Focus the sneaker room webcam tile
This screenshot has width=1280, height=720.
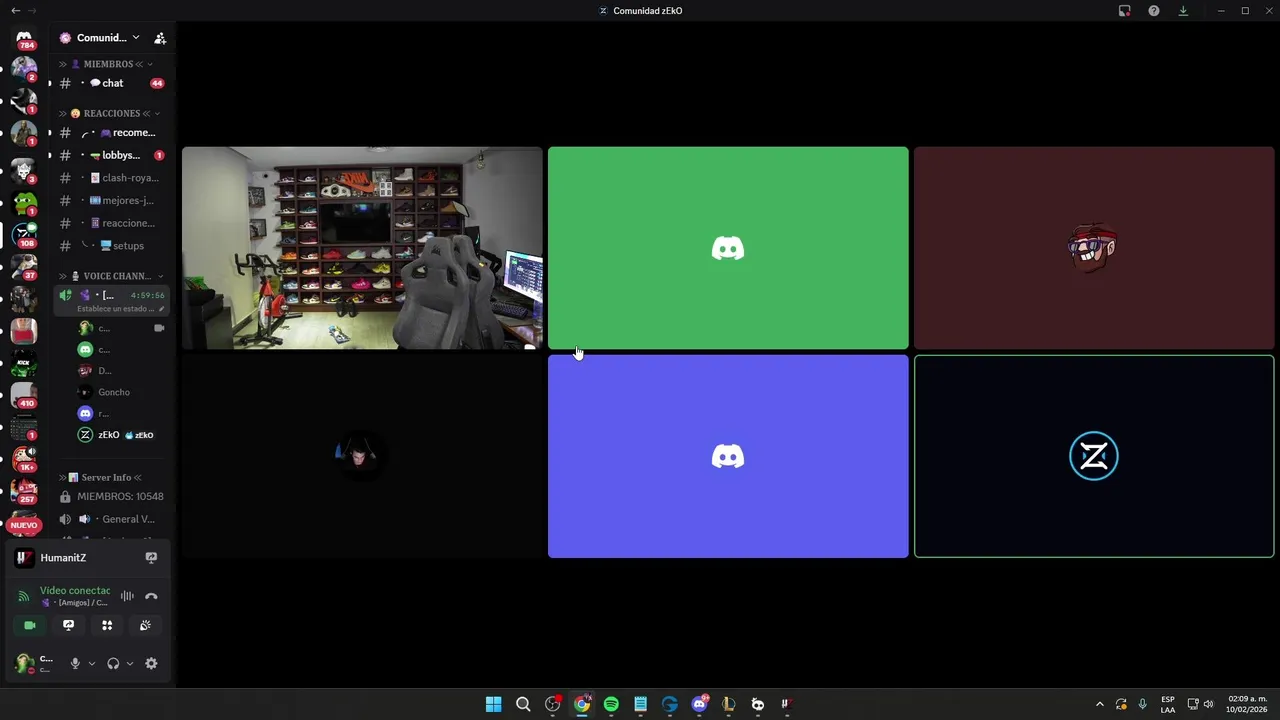tap(362, 248)
